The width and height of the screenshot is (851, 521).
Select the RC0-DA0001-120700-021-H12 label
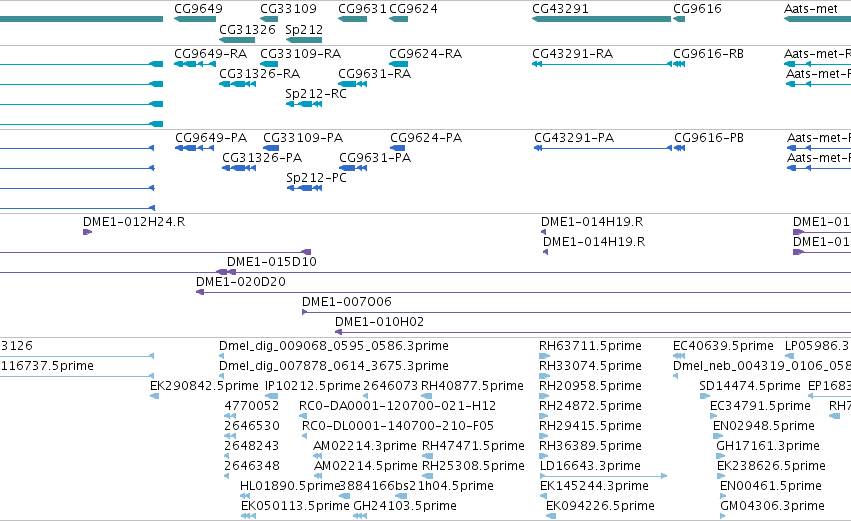click(397, 406)
